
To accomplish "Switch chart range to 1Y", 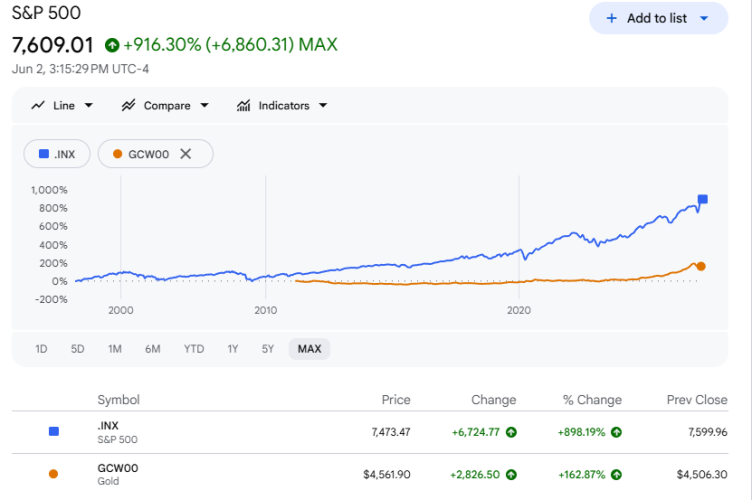I will click(233, 349).
